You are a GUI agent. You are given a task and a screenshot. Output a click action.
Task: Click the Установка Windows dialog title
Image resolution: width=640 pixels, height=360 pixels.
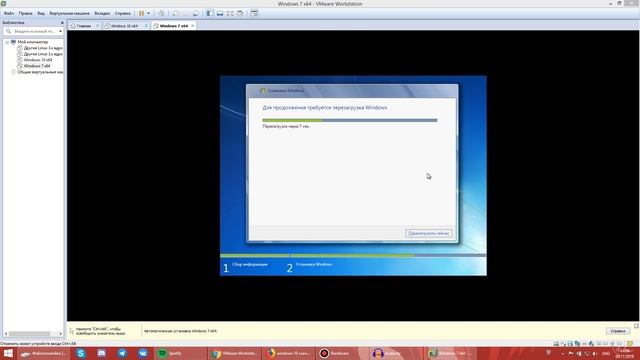coord(286,91)
